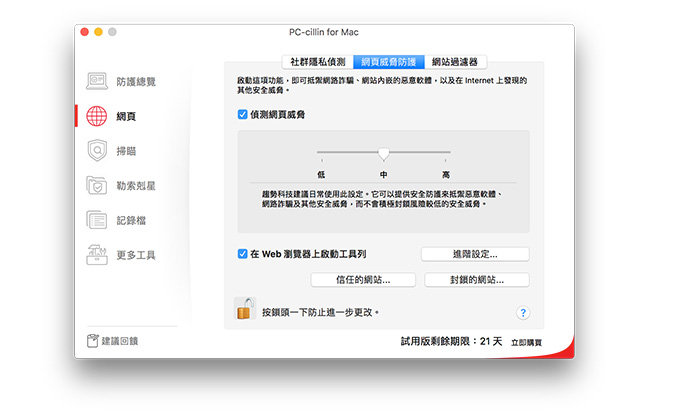Click the 封鎖的網站... button
The height and width of the screenshot is (412, 680).
[476, 280]
